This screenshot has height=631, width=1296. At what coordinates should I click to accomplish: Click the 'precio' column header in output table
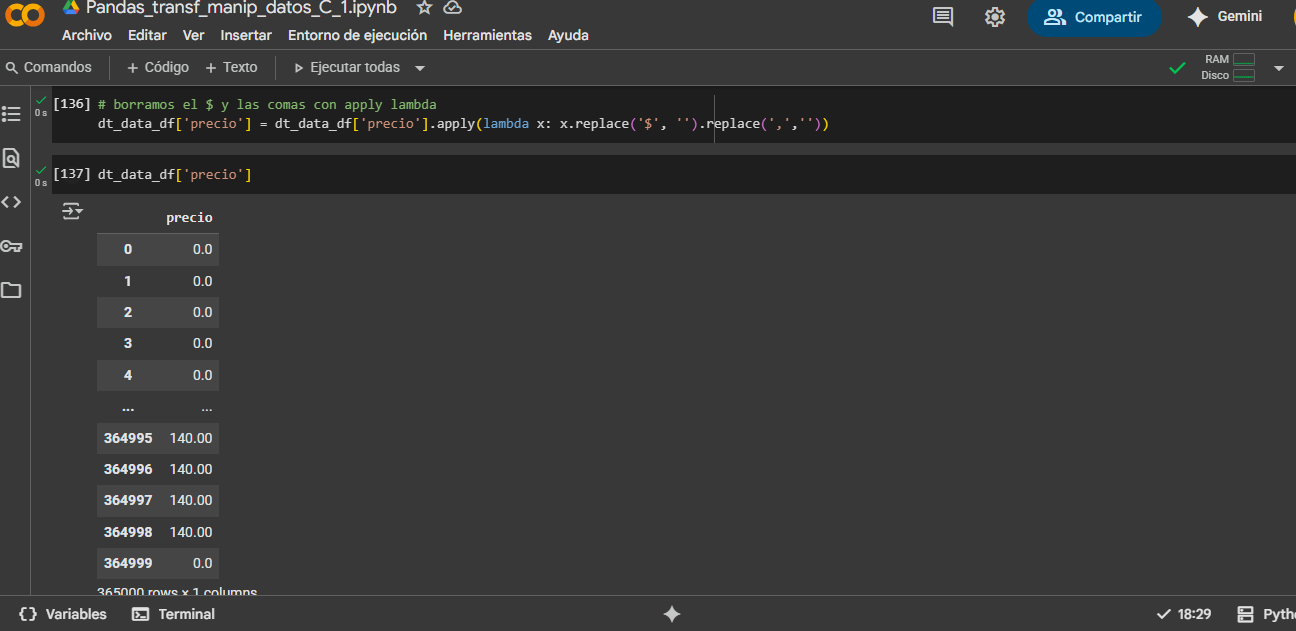coord(189,217)
